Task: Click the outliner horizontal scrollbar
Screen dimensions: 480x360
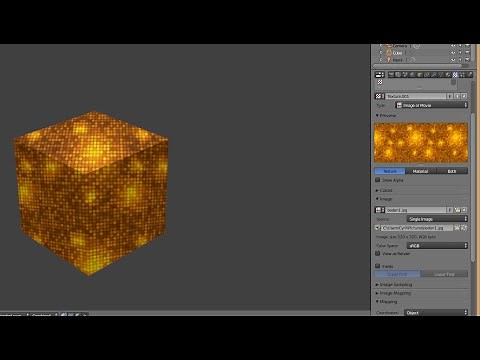Action: coord(417,66)
